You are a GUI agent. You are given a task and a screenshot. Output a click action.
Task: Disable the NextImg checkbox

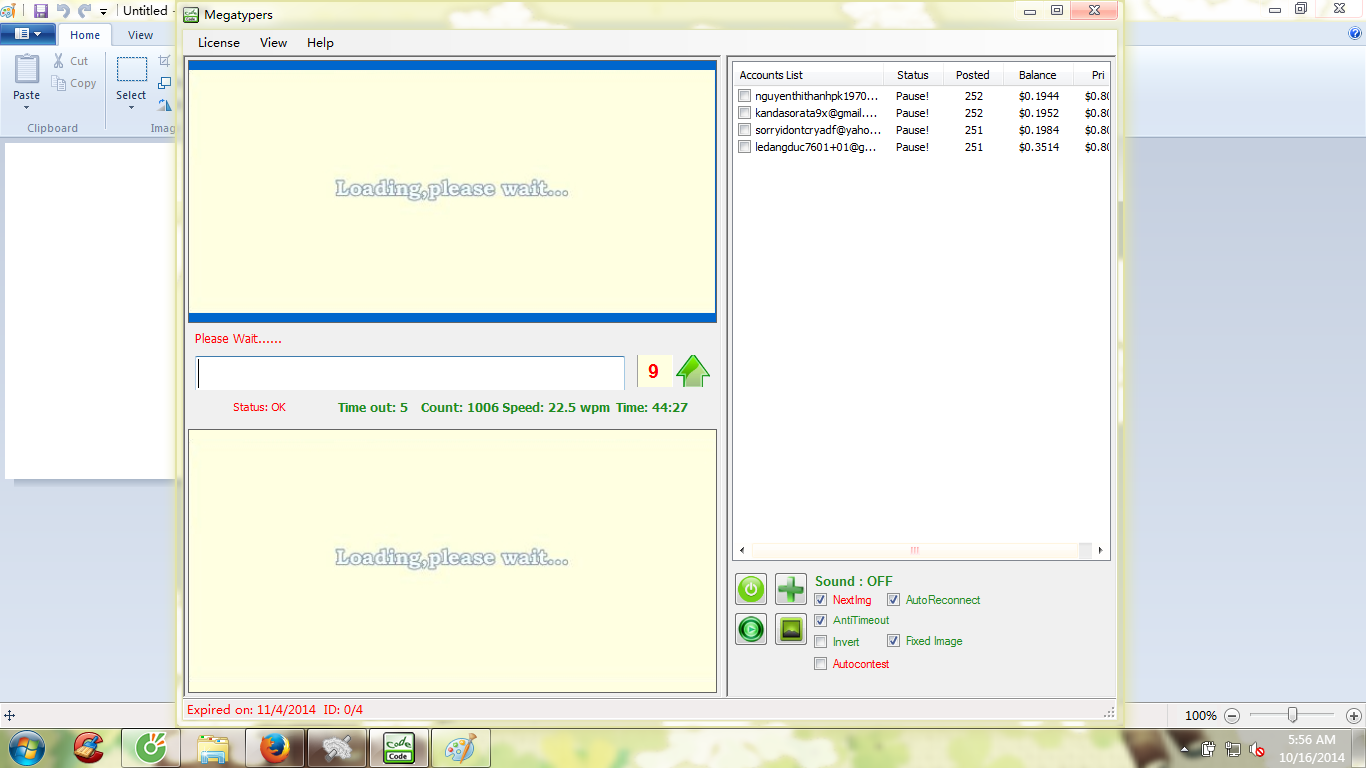tap(821, 600)
